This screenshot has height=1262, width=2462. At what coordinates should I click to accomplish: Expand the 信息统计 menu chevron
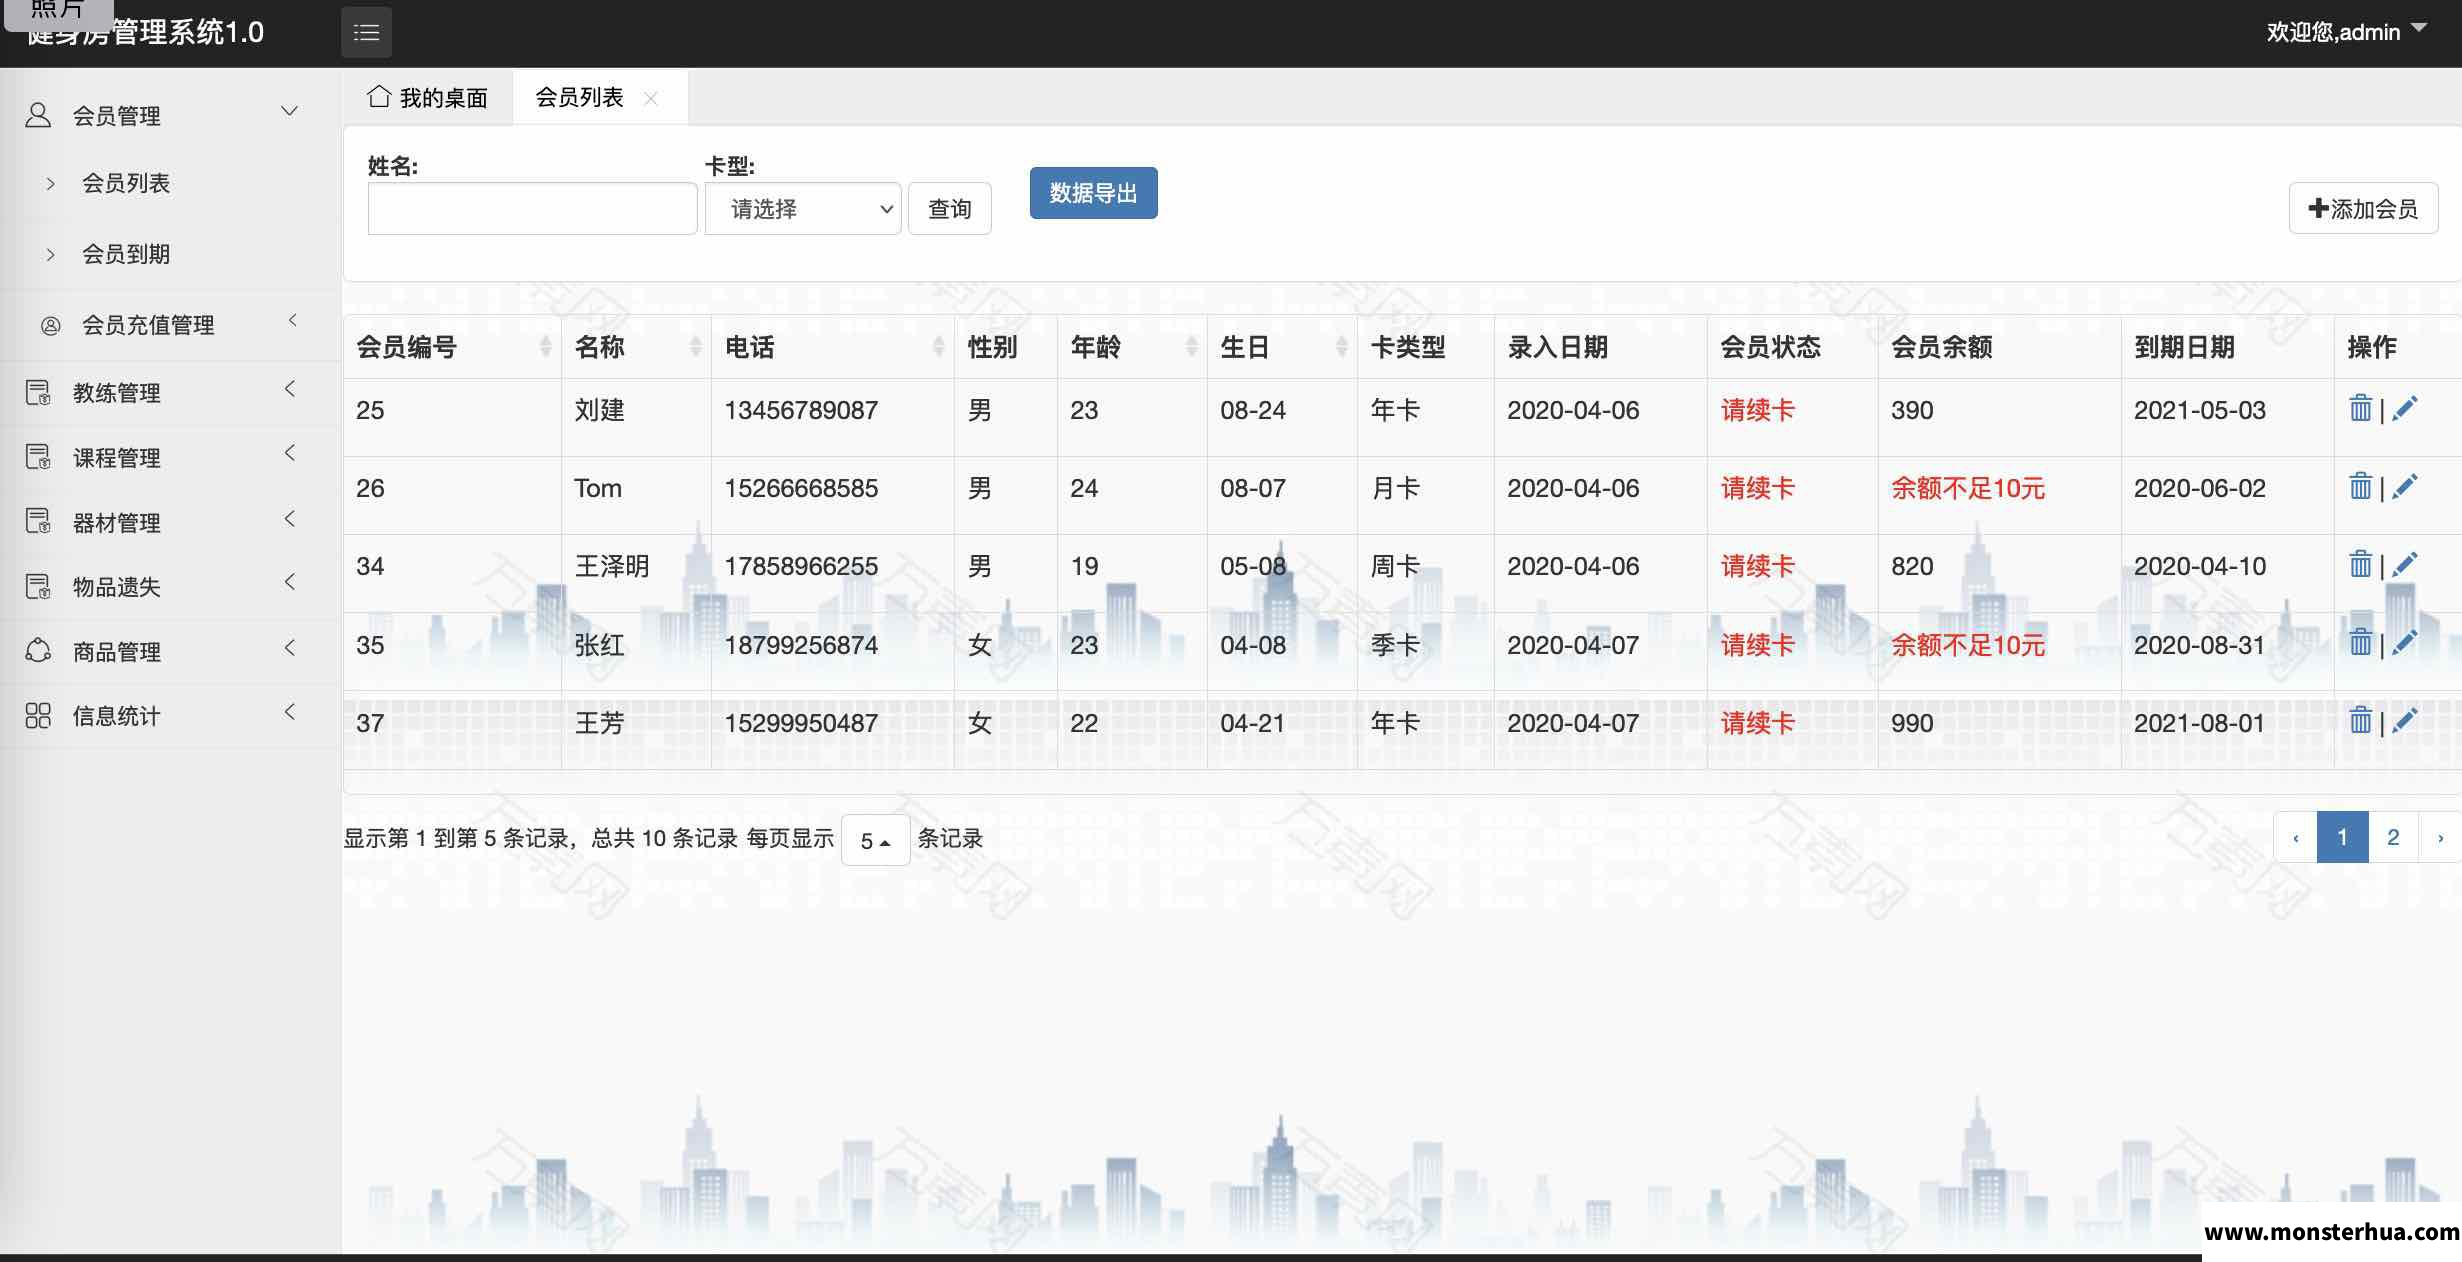pyautogui.click(x=290, y=712)
